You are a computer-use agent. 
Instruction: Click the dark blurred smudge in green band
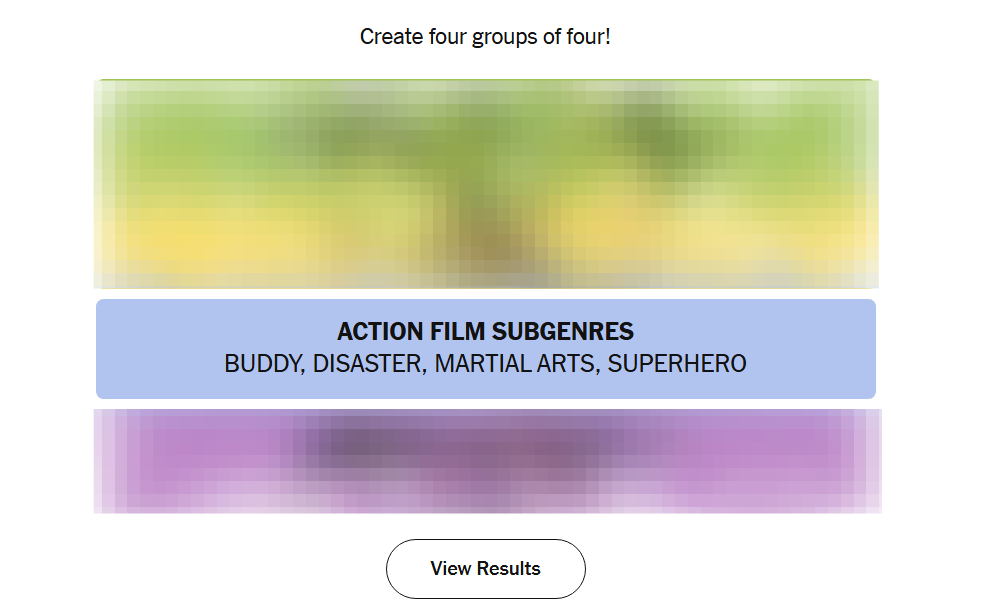click(x=660, y=135)
